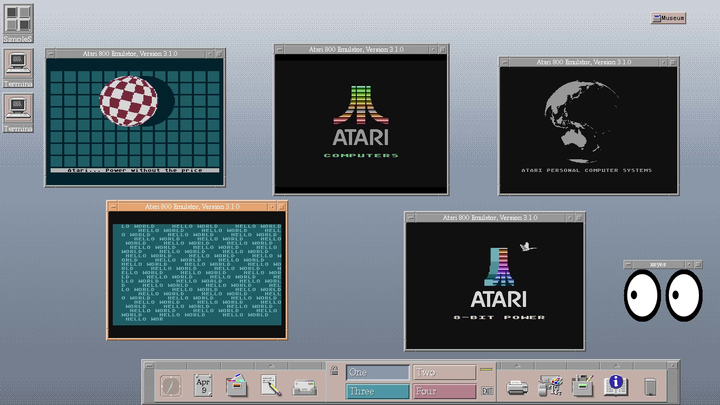The height and width of the screenshot is (405, 720).
Task: Click the Trash can icon
Action: (x=649, y=385)
